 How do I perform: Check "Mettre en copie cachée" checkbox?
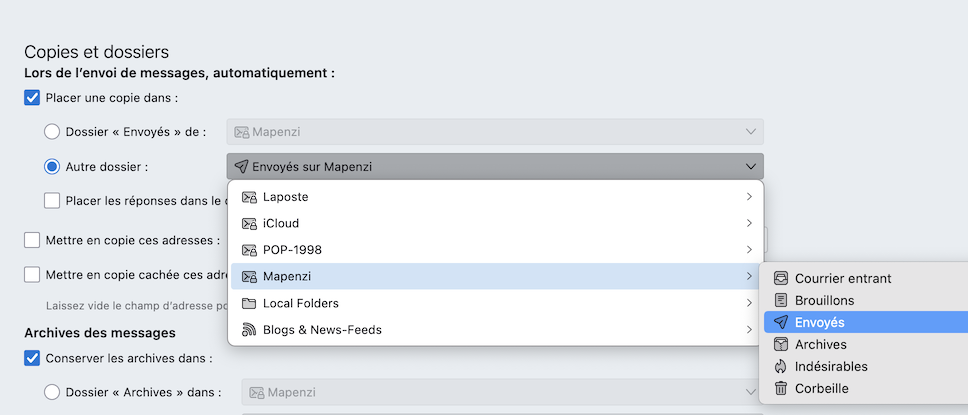[x=32, y=274]
